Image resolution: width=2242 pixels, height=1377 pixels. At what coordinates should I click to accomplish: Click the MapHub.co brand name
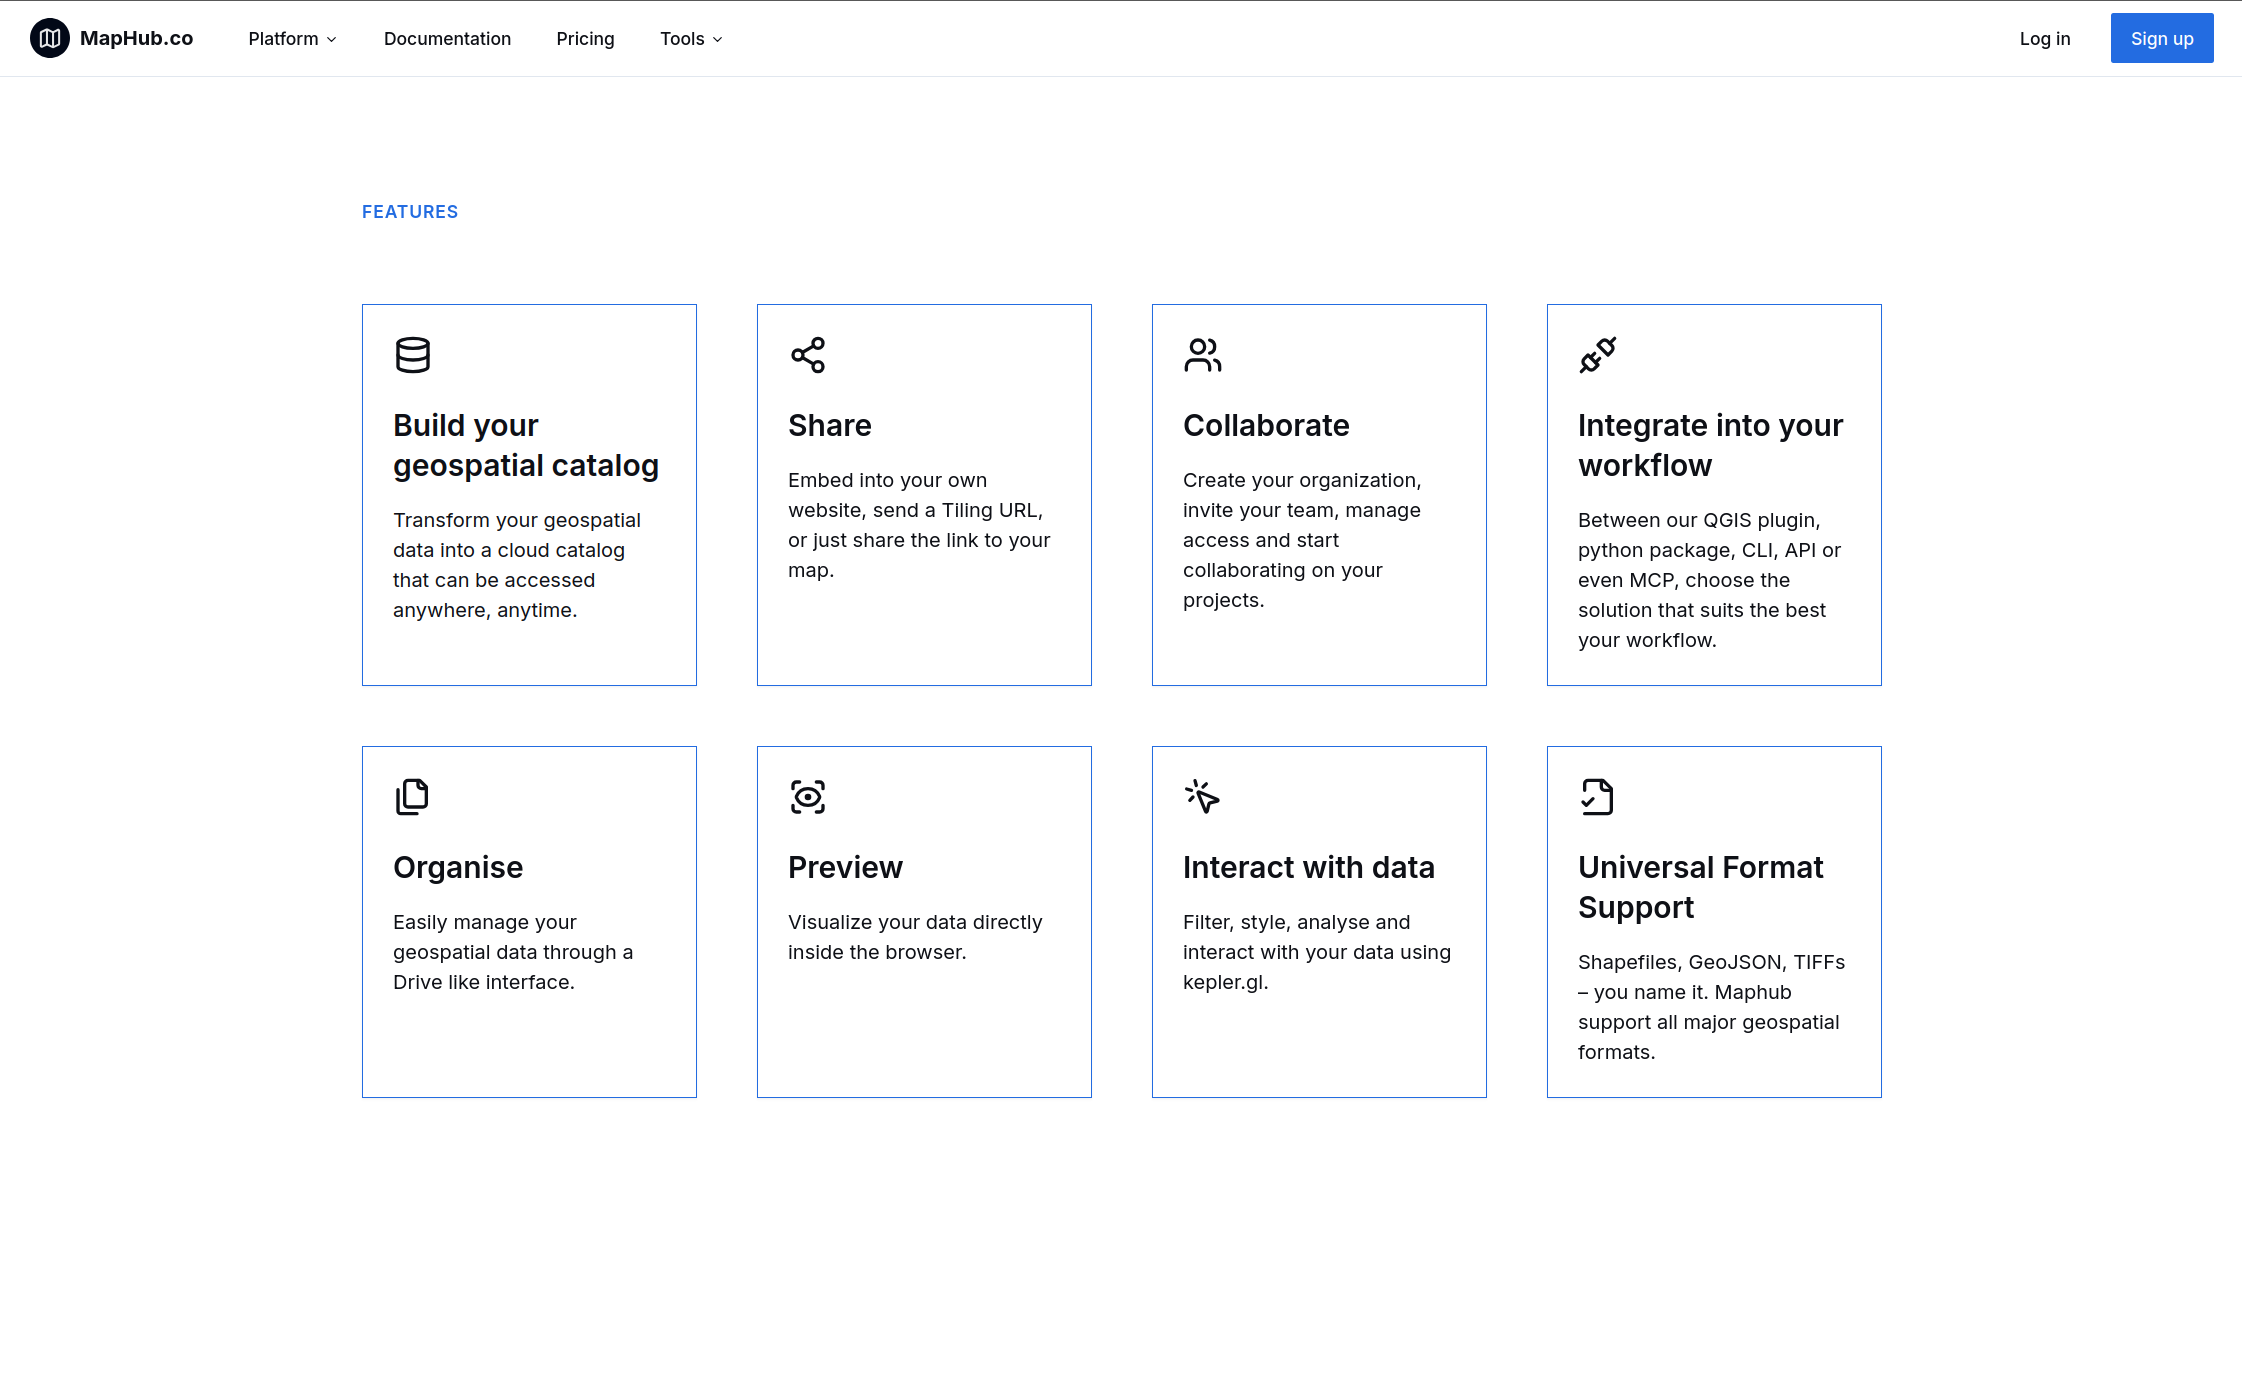pyautogui.click(x=136, y=38)
